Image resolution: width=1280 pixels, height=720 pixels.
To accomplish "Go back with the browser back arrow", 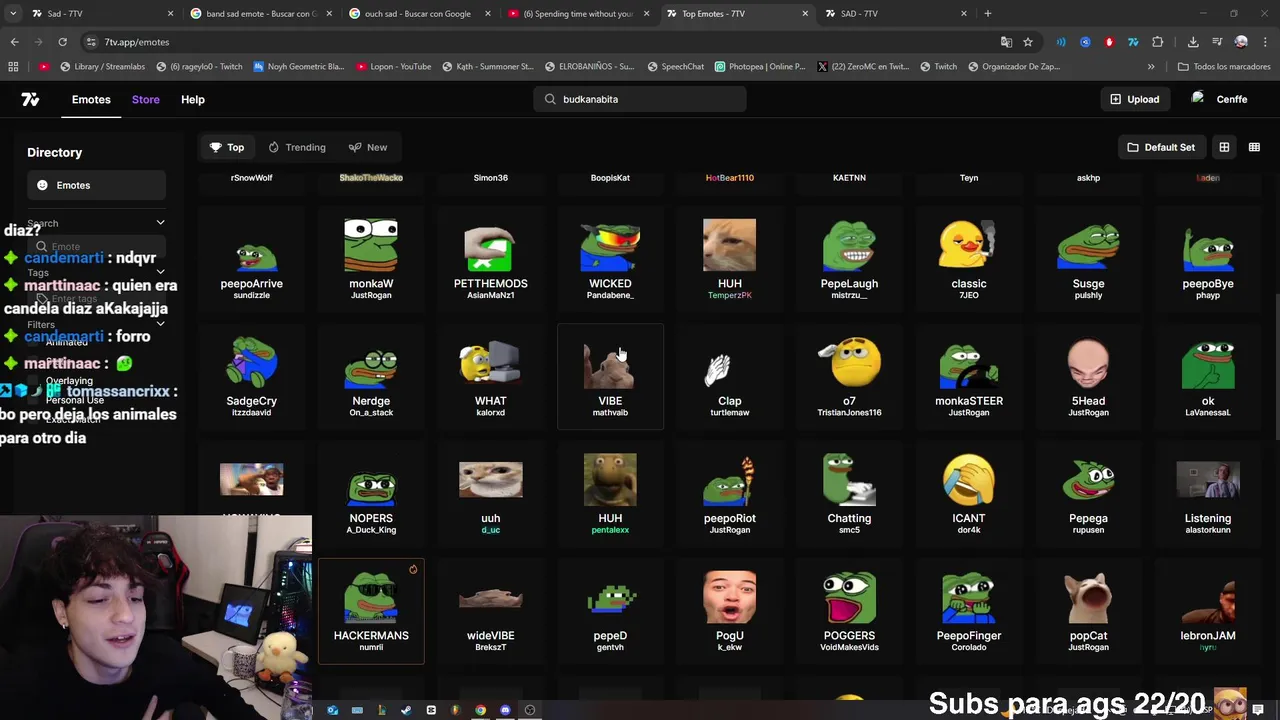I will pyautogui.click(x=14, y=42).
